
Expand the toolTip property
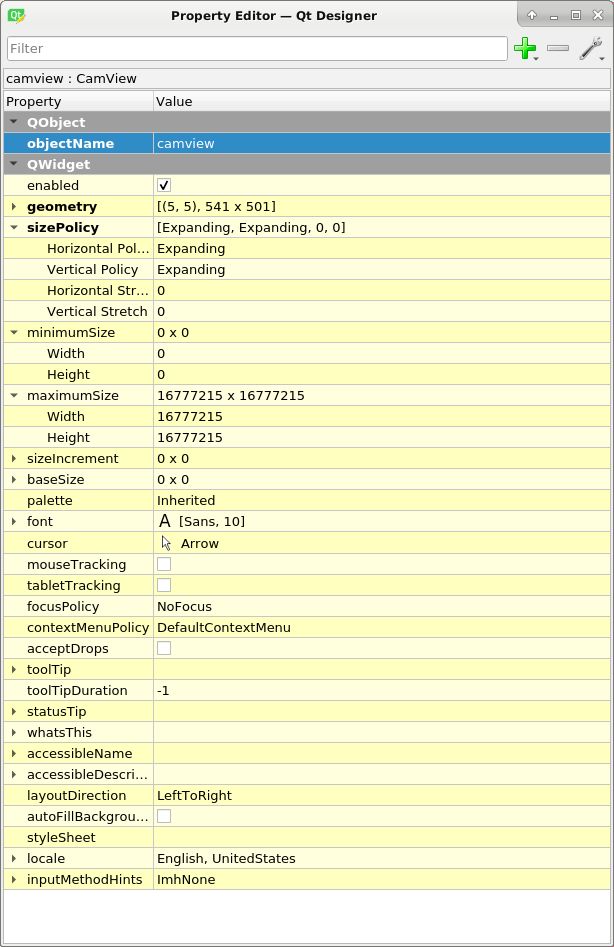click(x=14, y=669)
